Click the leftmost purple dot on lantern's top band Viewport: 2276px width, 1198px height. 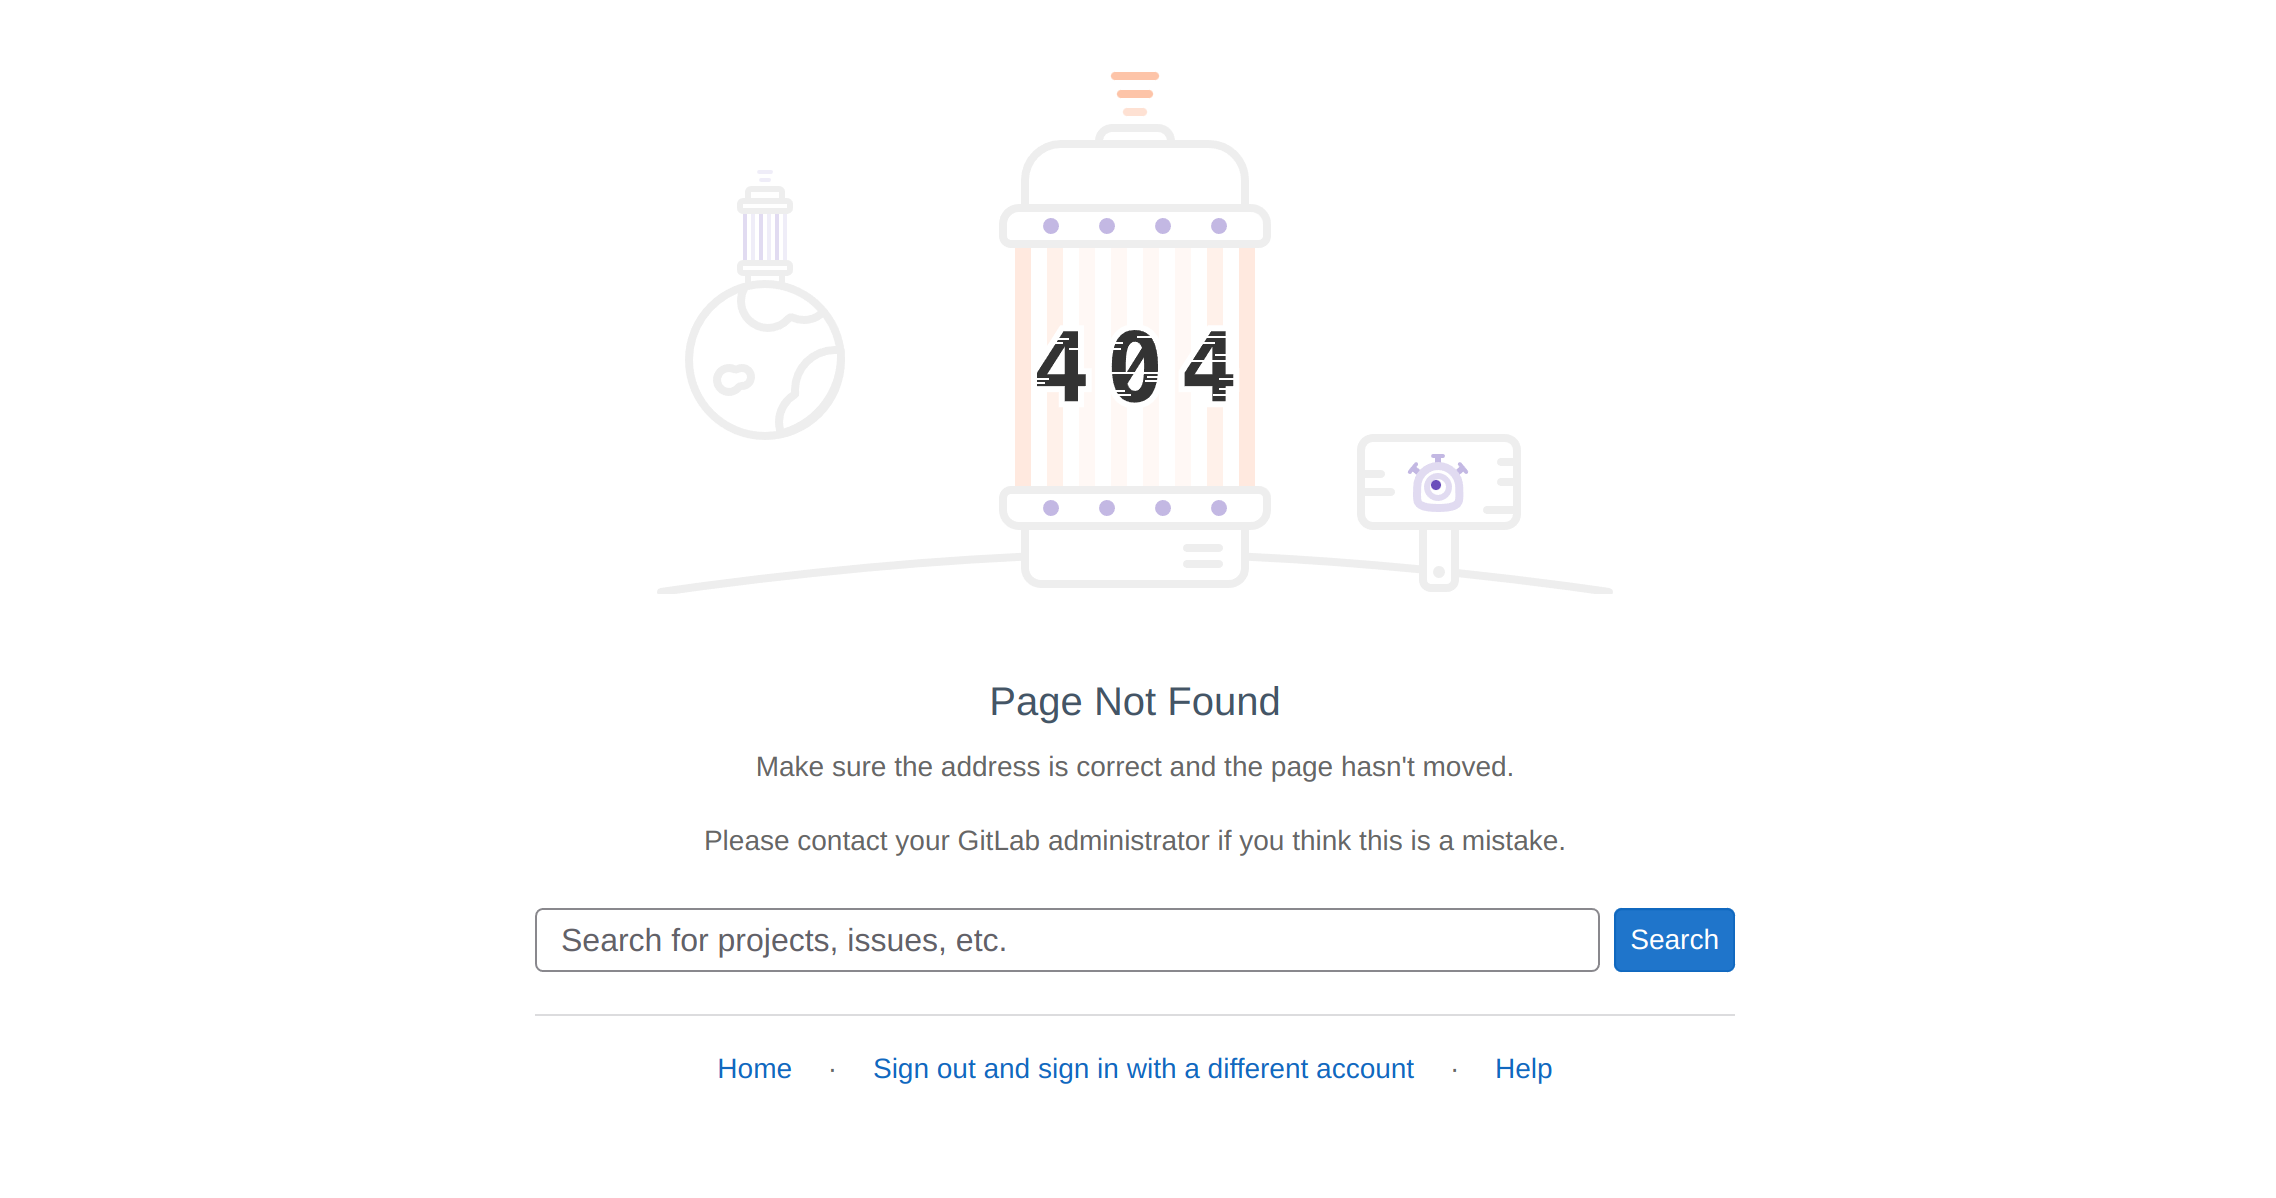coord(1051,226)
